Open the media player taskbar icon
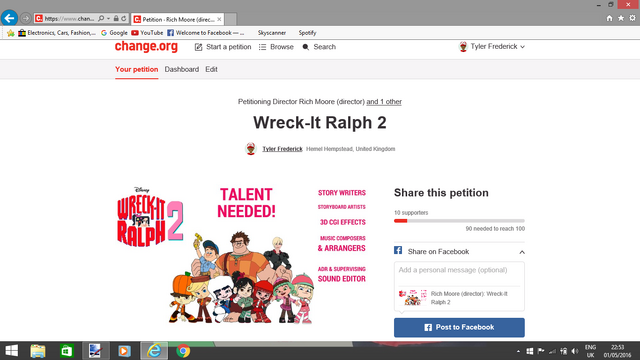The height and width of the screenshot is (360, 640). (x=124, y=351)
